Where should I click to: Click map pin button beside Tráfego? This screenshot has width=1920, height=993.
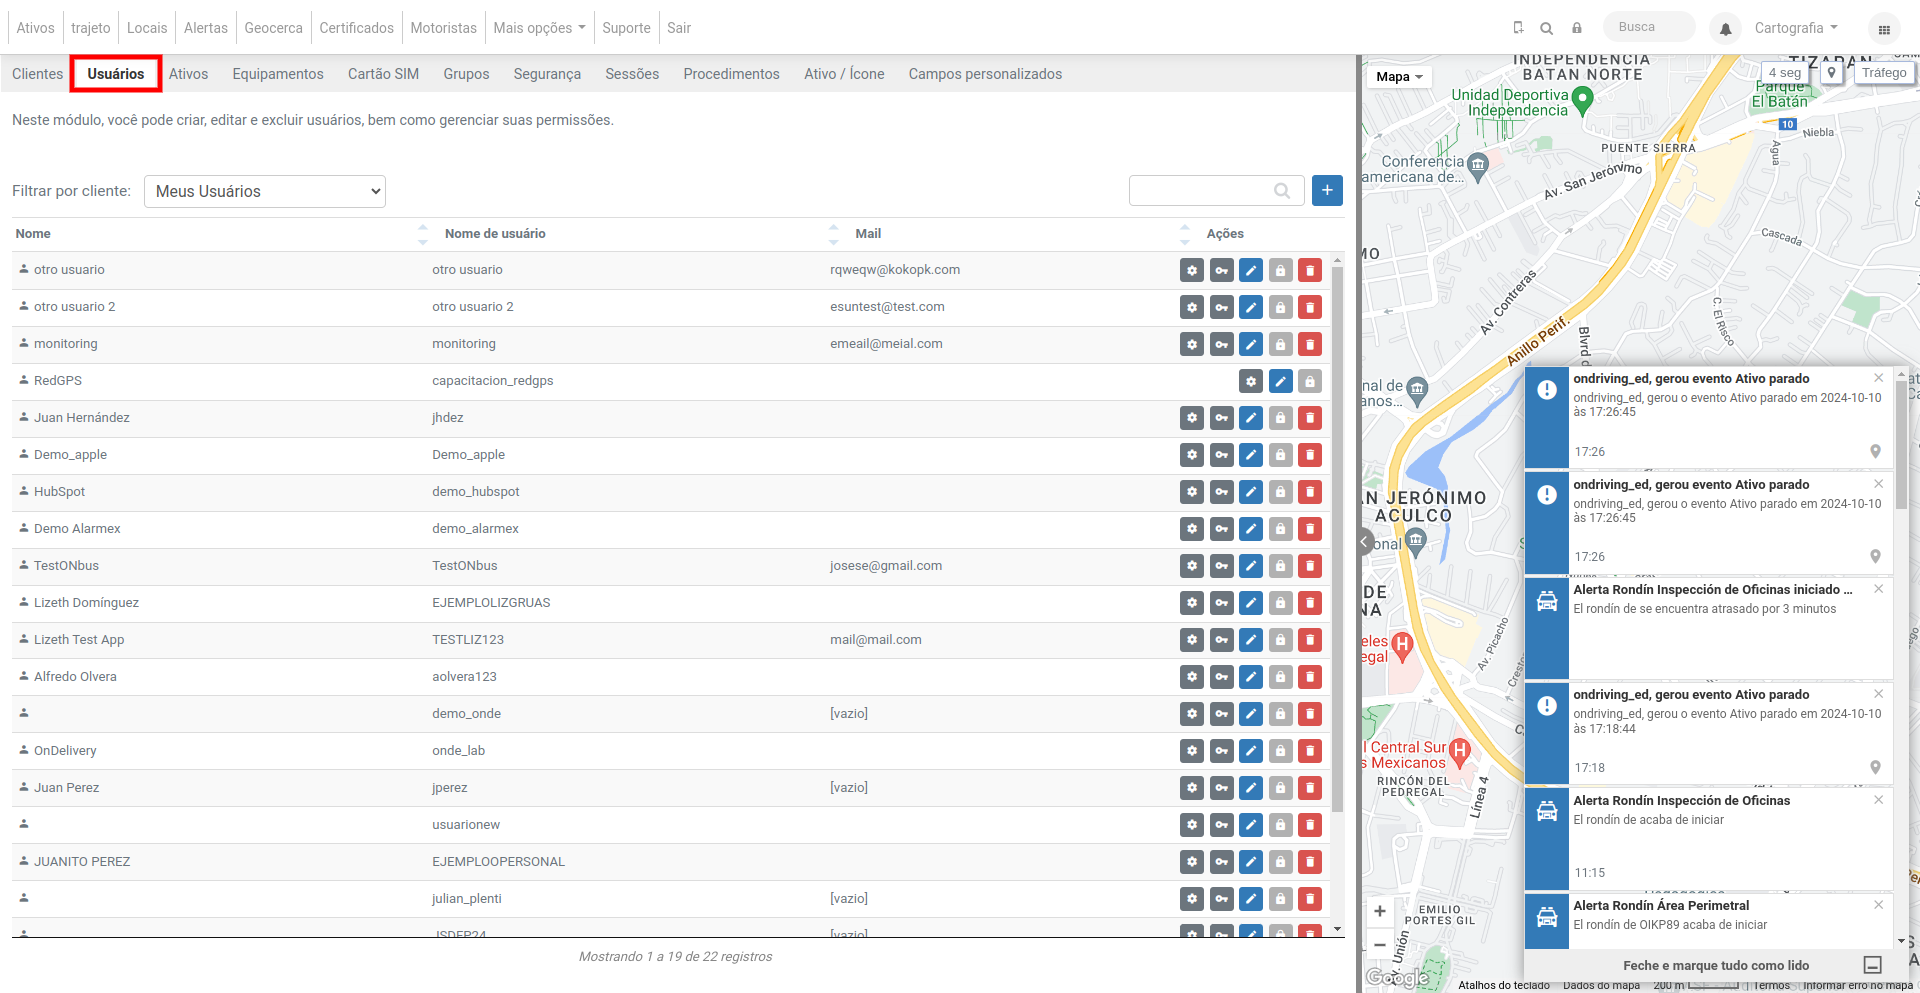tap(1832, 73)
